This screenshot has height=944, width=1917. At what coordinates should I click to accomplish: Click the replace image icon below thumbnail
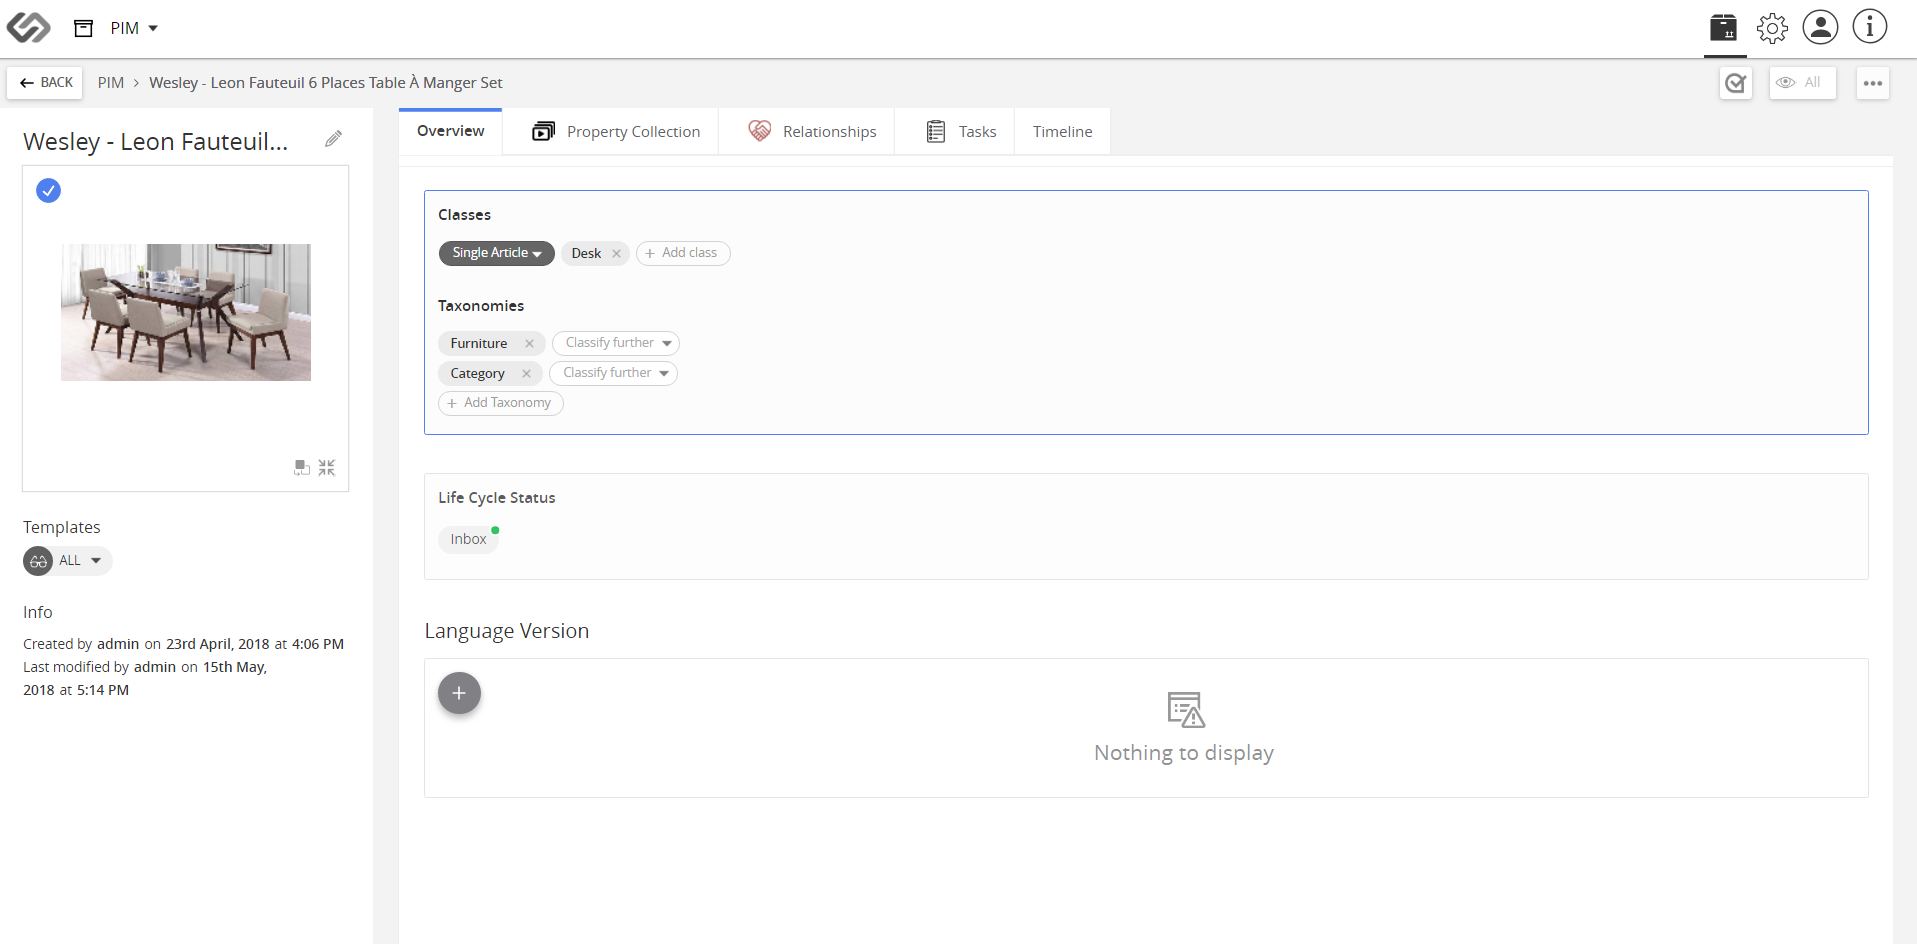pos(302,467)
